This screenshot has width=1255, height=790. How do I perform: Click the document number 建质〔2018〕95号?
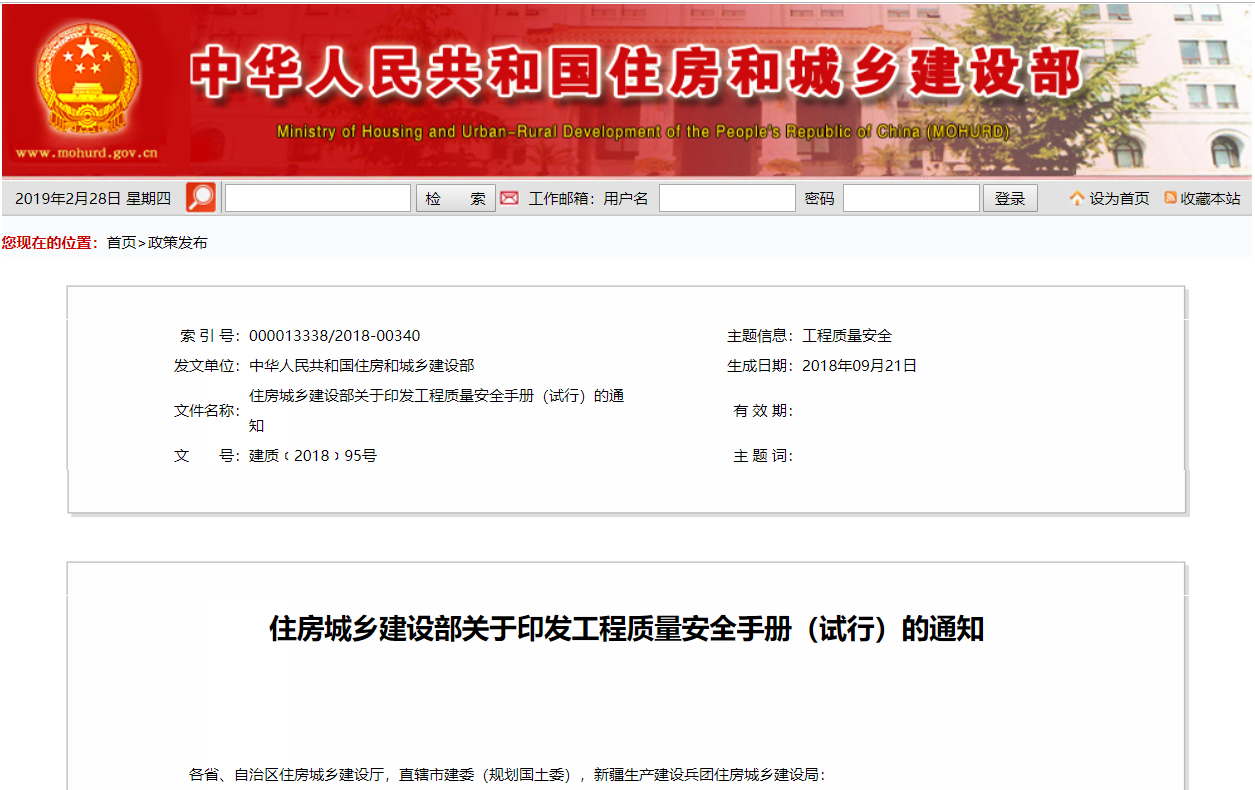pyautogui.click(x=312, y=456)
